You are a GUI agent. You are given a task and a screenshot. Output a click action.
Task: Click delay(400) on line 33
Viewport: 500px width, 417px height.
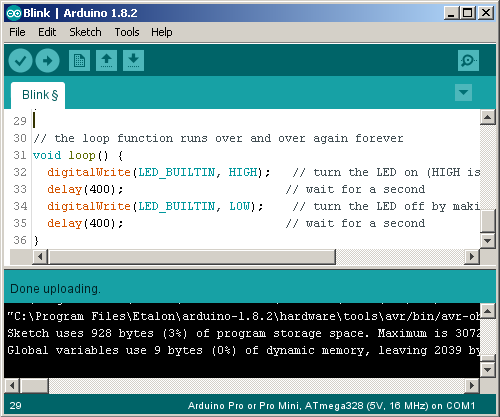pos(85,189)
